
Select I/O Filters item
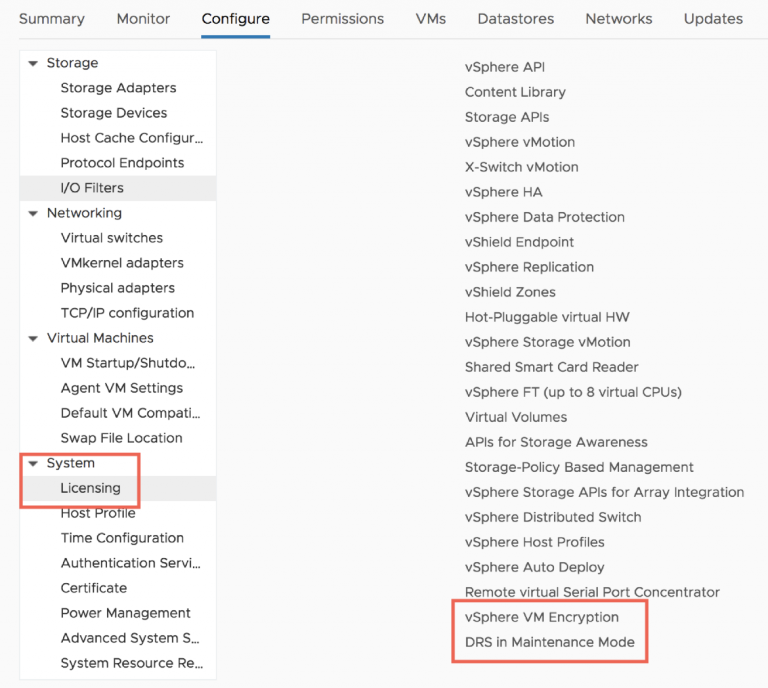pos(118,188)
